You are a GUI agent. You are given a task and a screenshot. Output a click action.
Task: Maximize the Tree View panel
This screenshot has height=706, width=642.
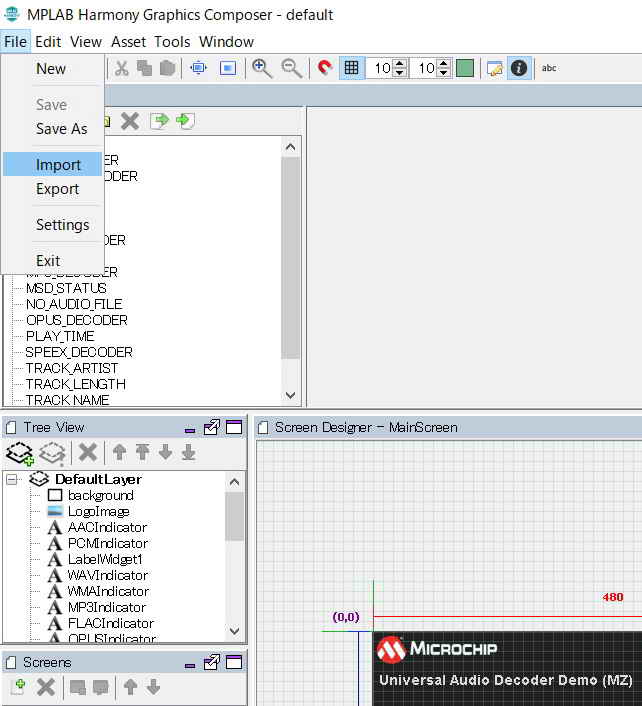click(234, 427)
